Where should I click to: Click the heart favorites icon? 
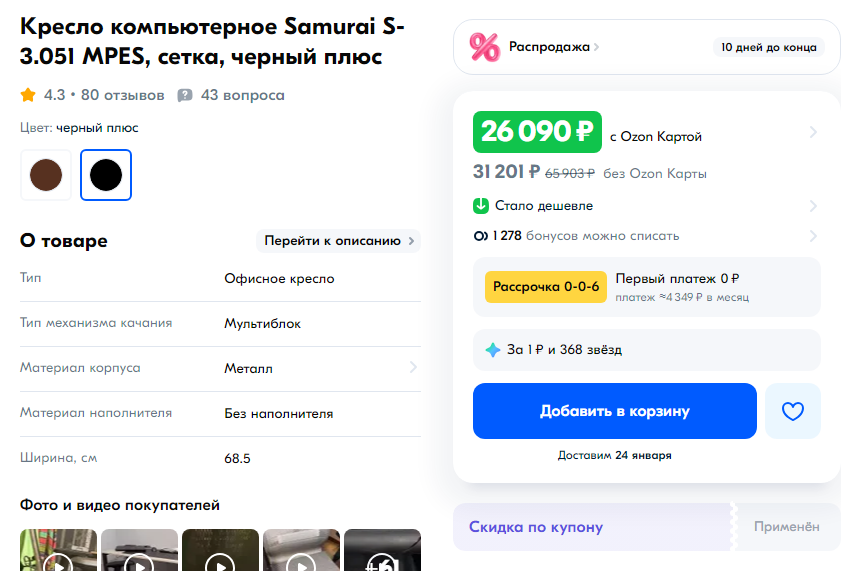pyautogui.click(x=793, y=411)
